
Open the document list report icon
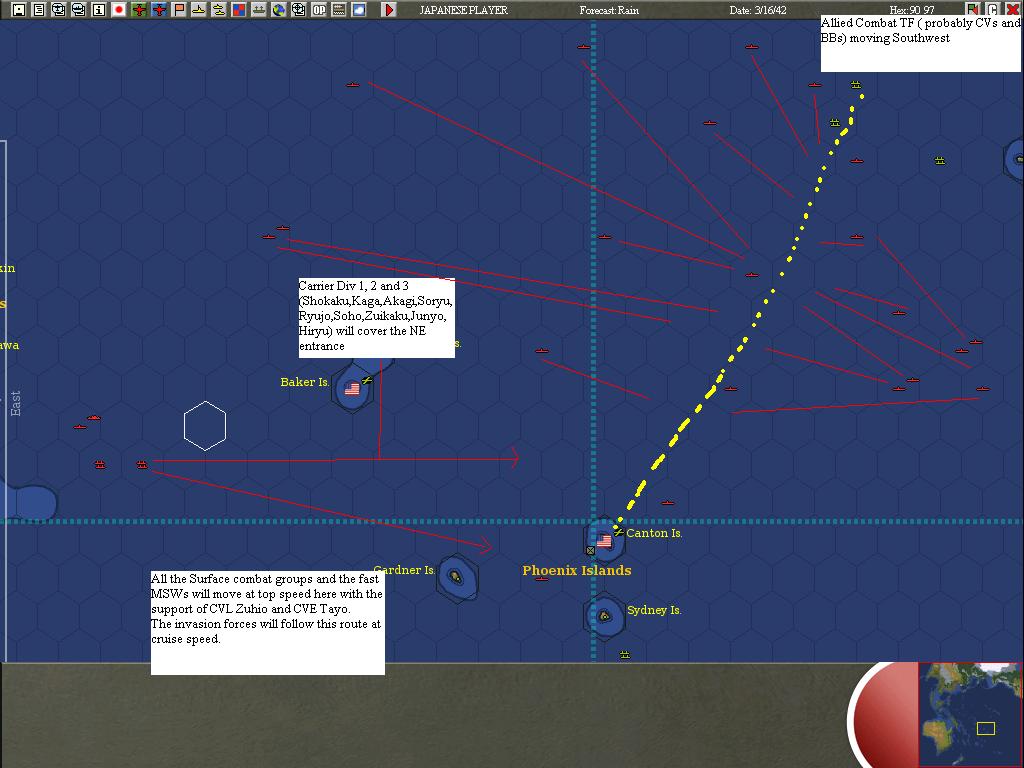click(39, 10)
